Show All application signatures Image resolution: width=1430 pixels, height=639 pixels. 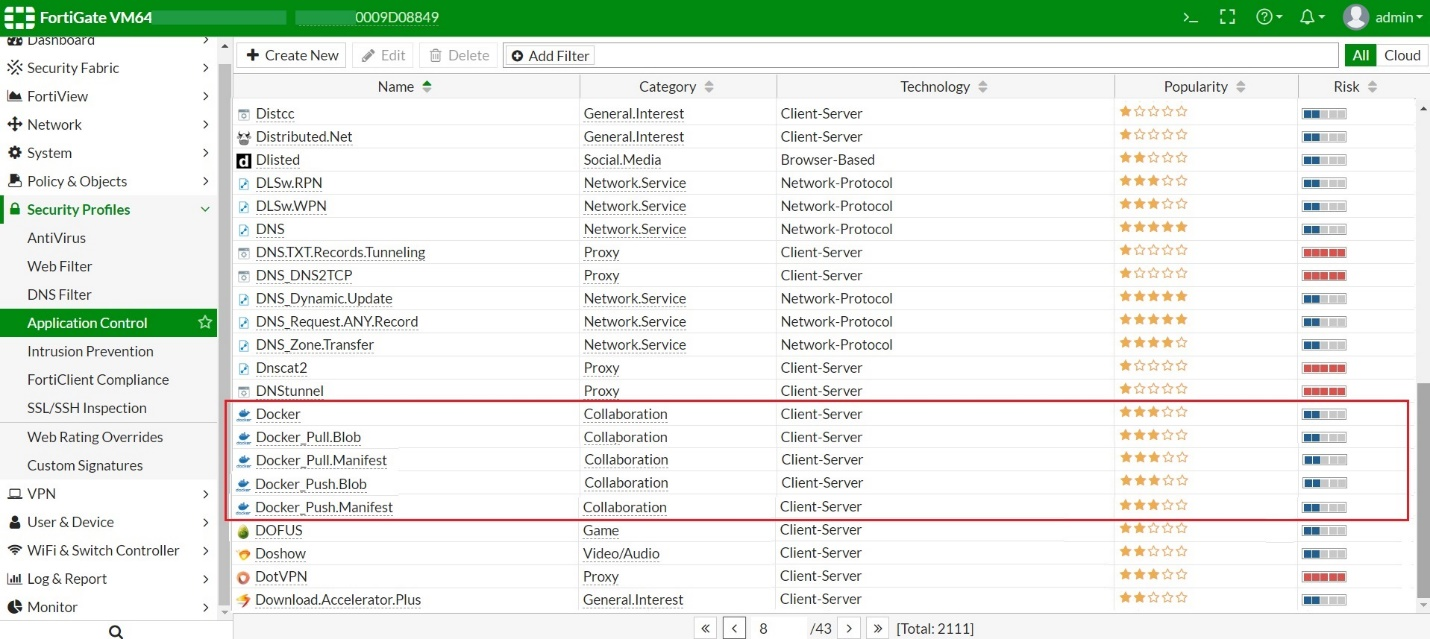(1360, 55)
